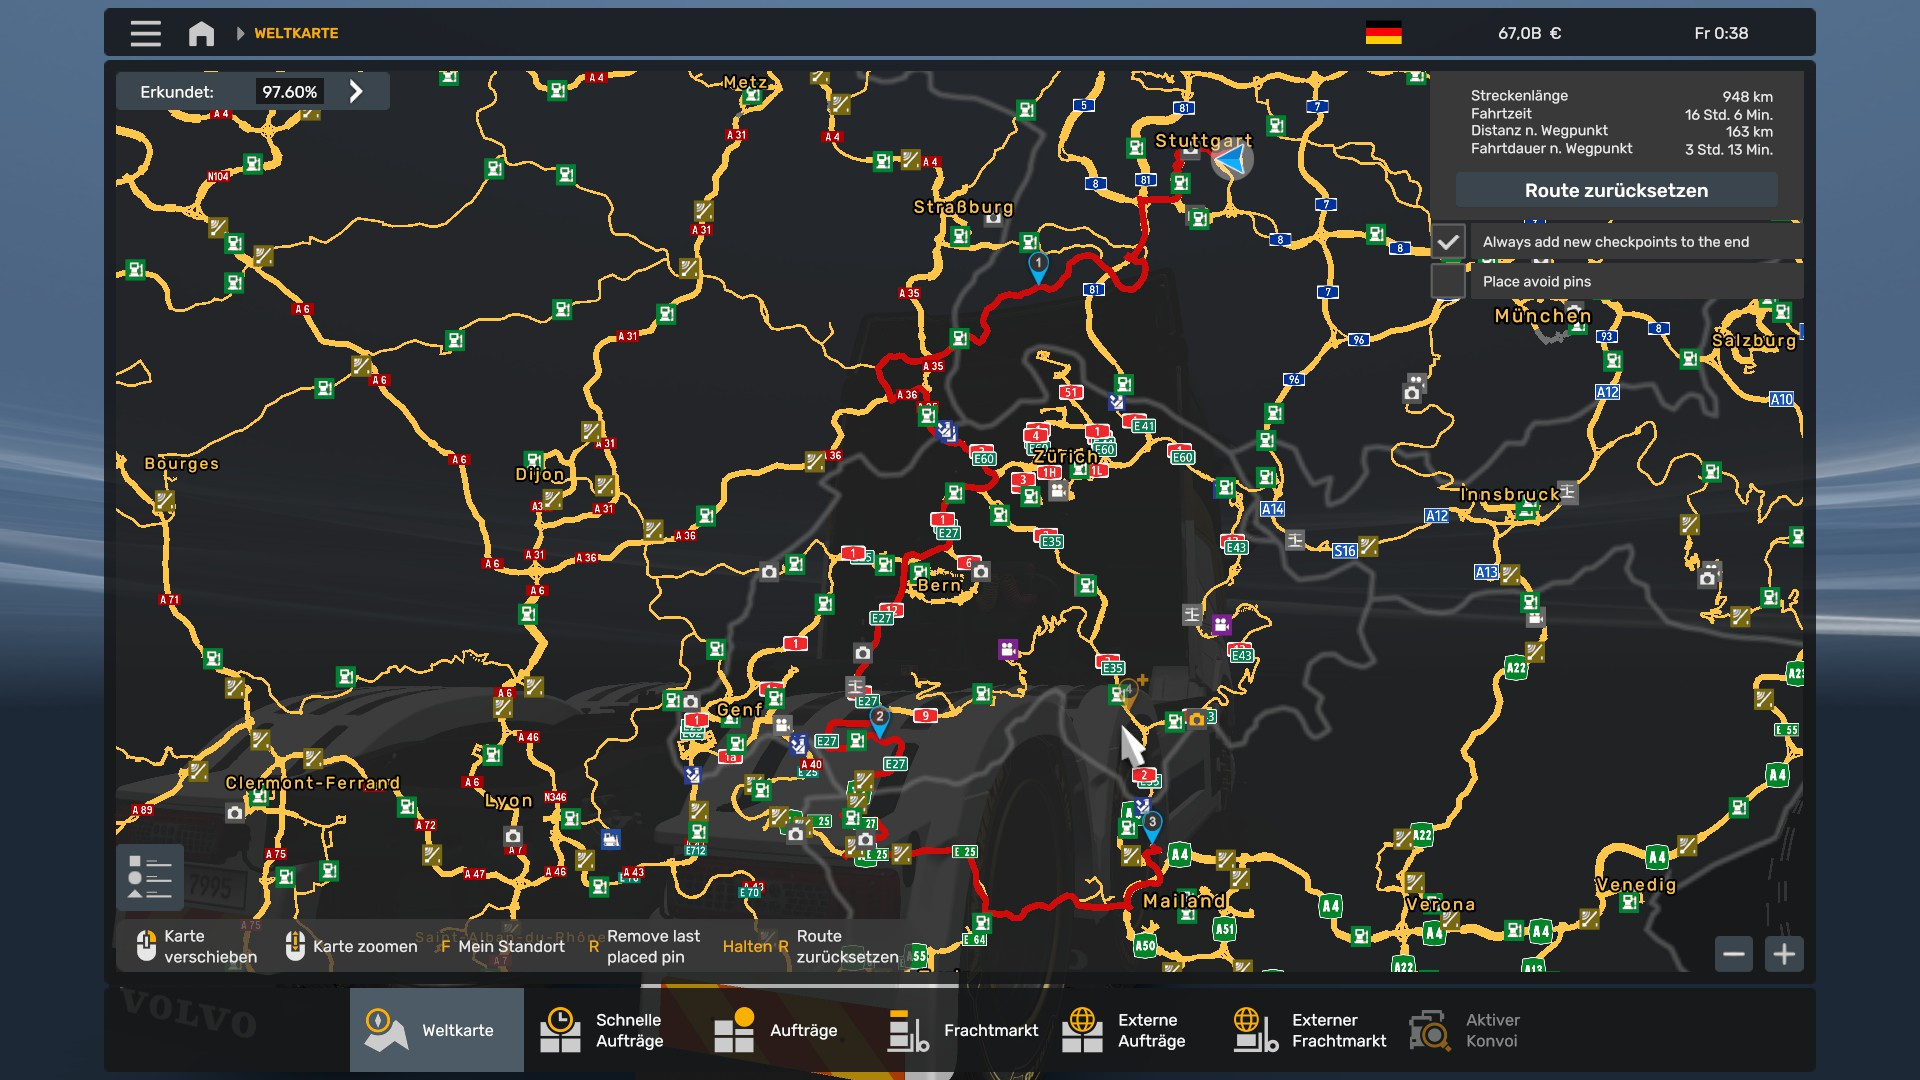Click the camera icon near Clermont-Ferrand
Viewport: 1920px width, 1080px height.
pyautogui.click(x=235, y=813)
